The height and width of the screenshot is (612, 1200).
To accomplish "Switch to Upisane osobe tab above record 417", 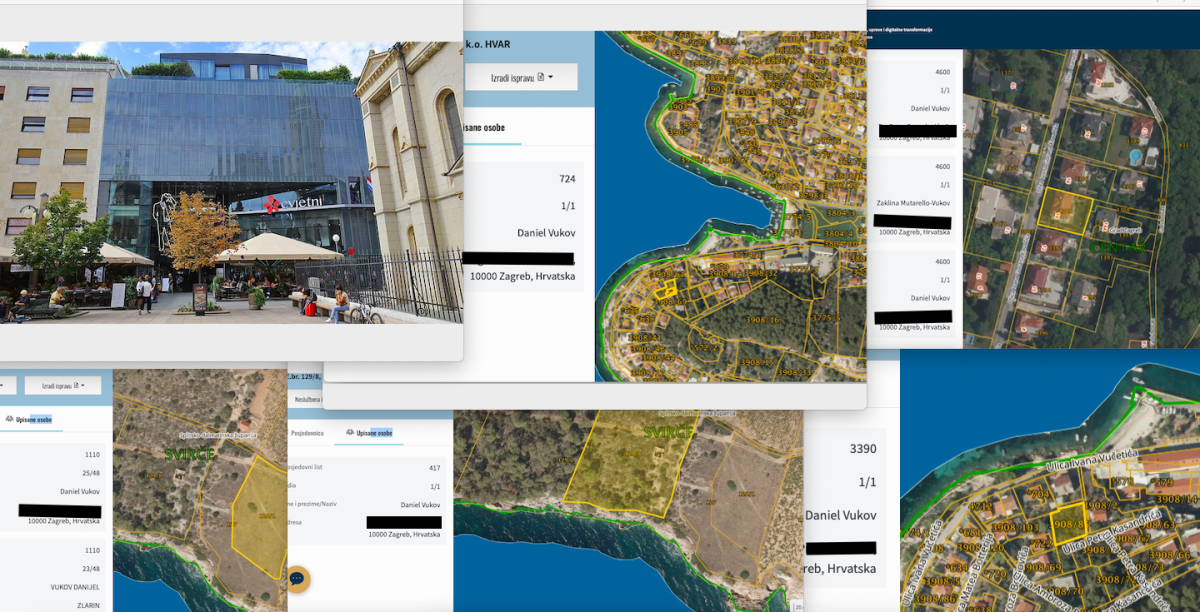I will pos(370,433).
